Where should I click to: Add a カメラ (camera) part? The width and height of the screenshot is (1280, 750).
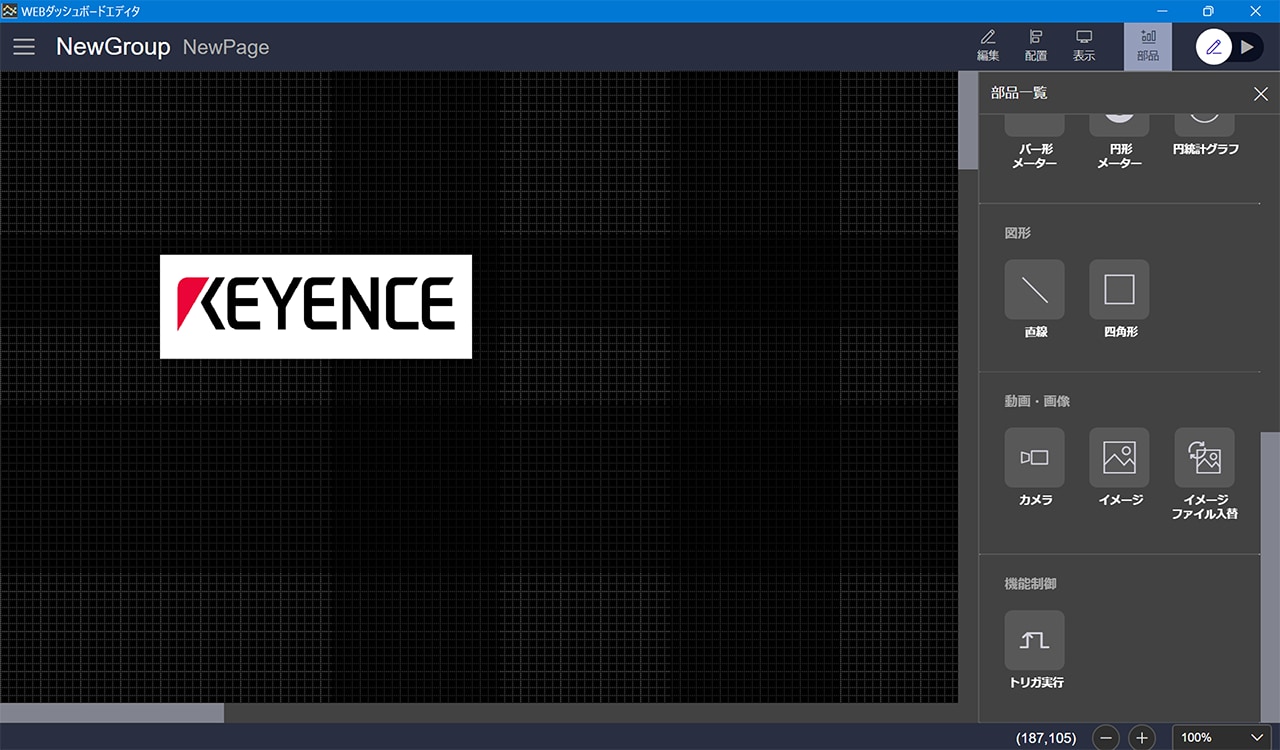click(x=1034, y=458)
